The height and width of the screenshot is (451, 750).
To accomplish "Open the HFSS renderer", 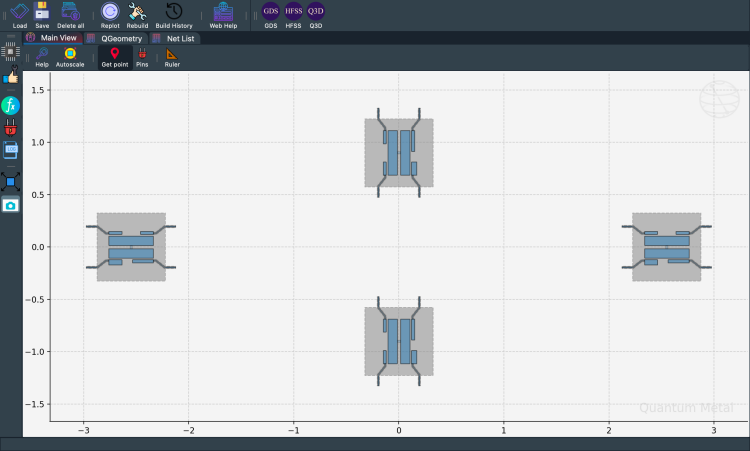I will (x=293, y=15).
